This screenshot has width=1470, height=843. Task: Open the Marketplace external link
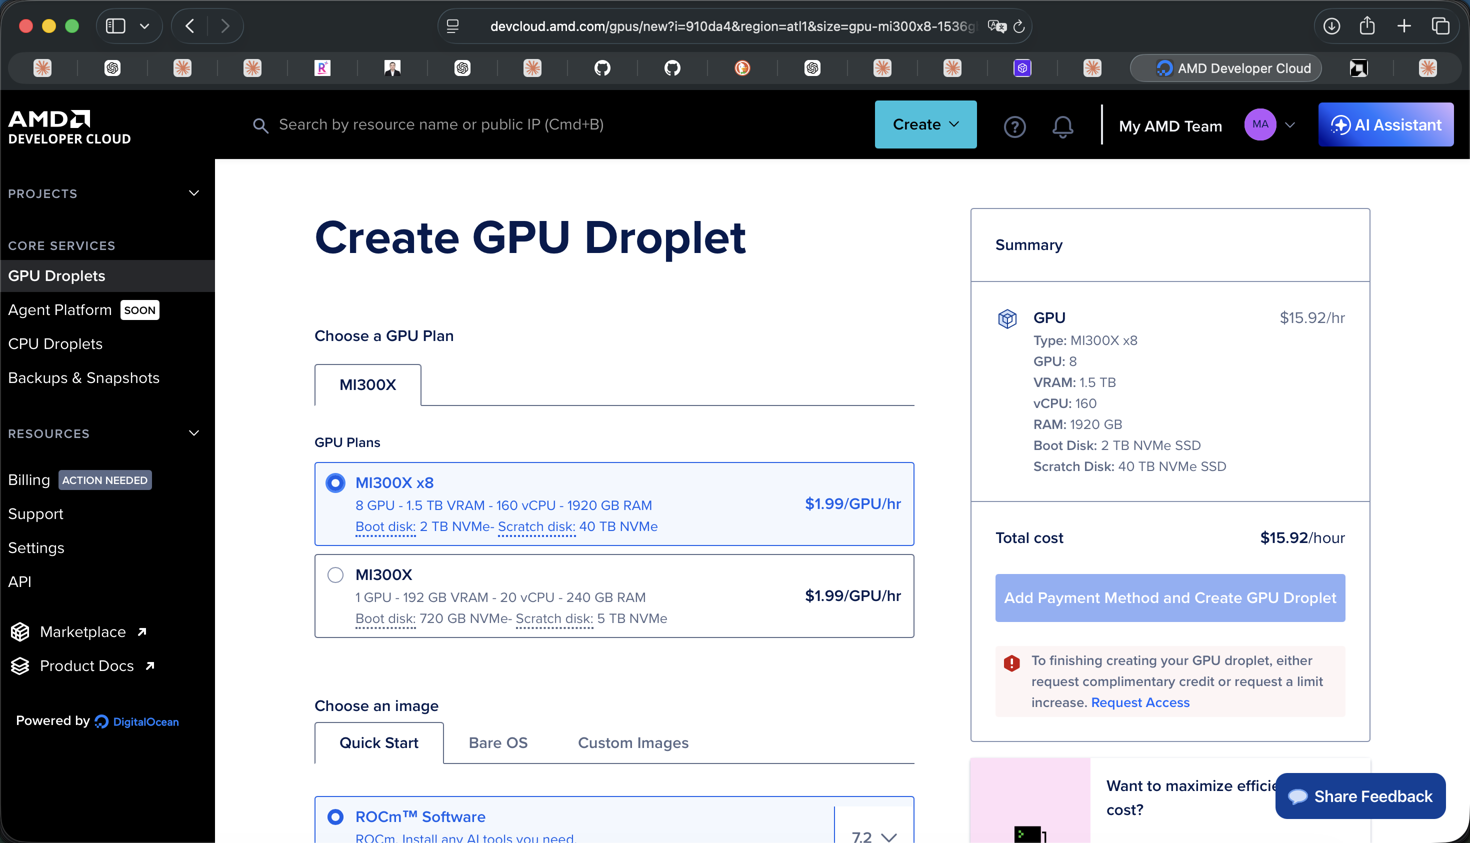93,632
